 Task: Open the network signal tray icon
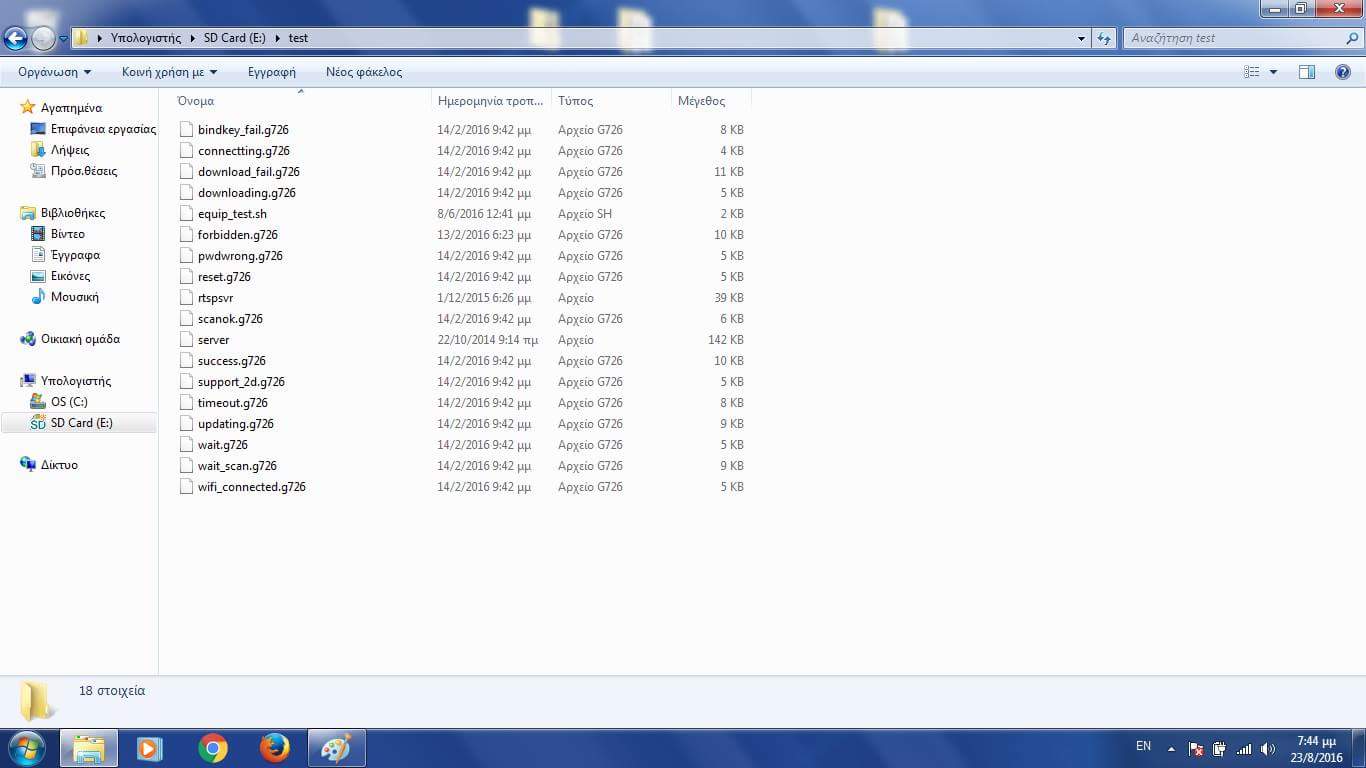(x=1244, y=748)
